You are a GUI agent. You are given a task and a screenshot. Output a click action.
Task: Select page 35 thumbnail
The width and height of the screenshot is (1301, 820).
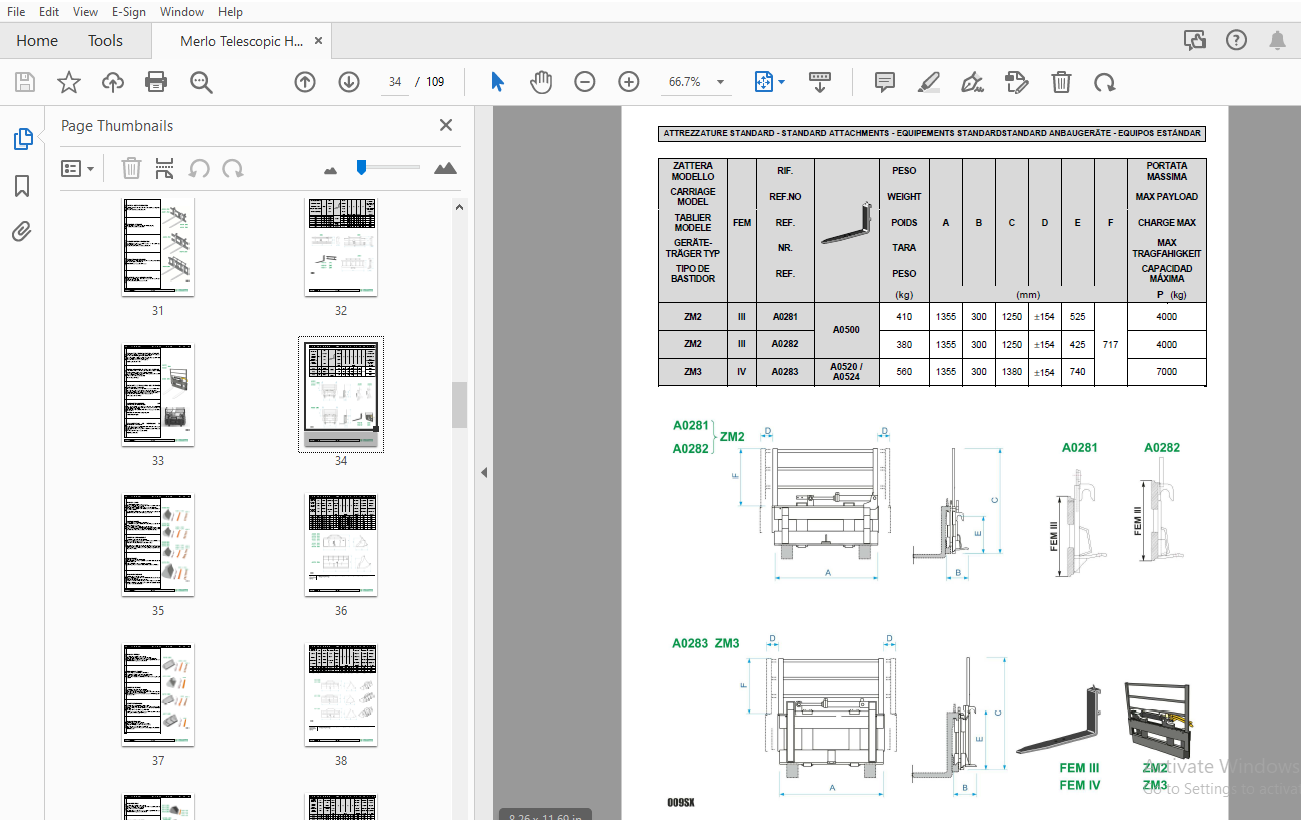pos(158,544)
